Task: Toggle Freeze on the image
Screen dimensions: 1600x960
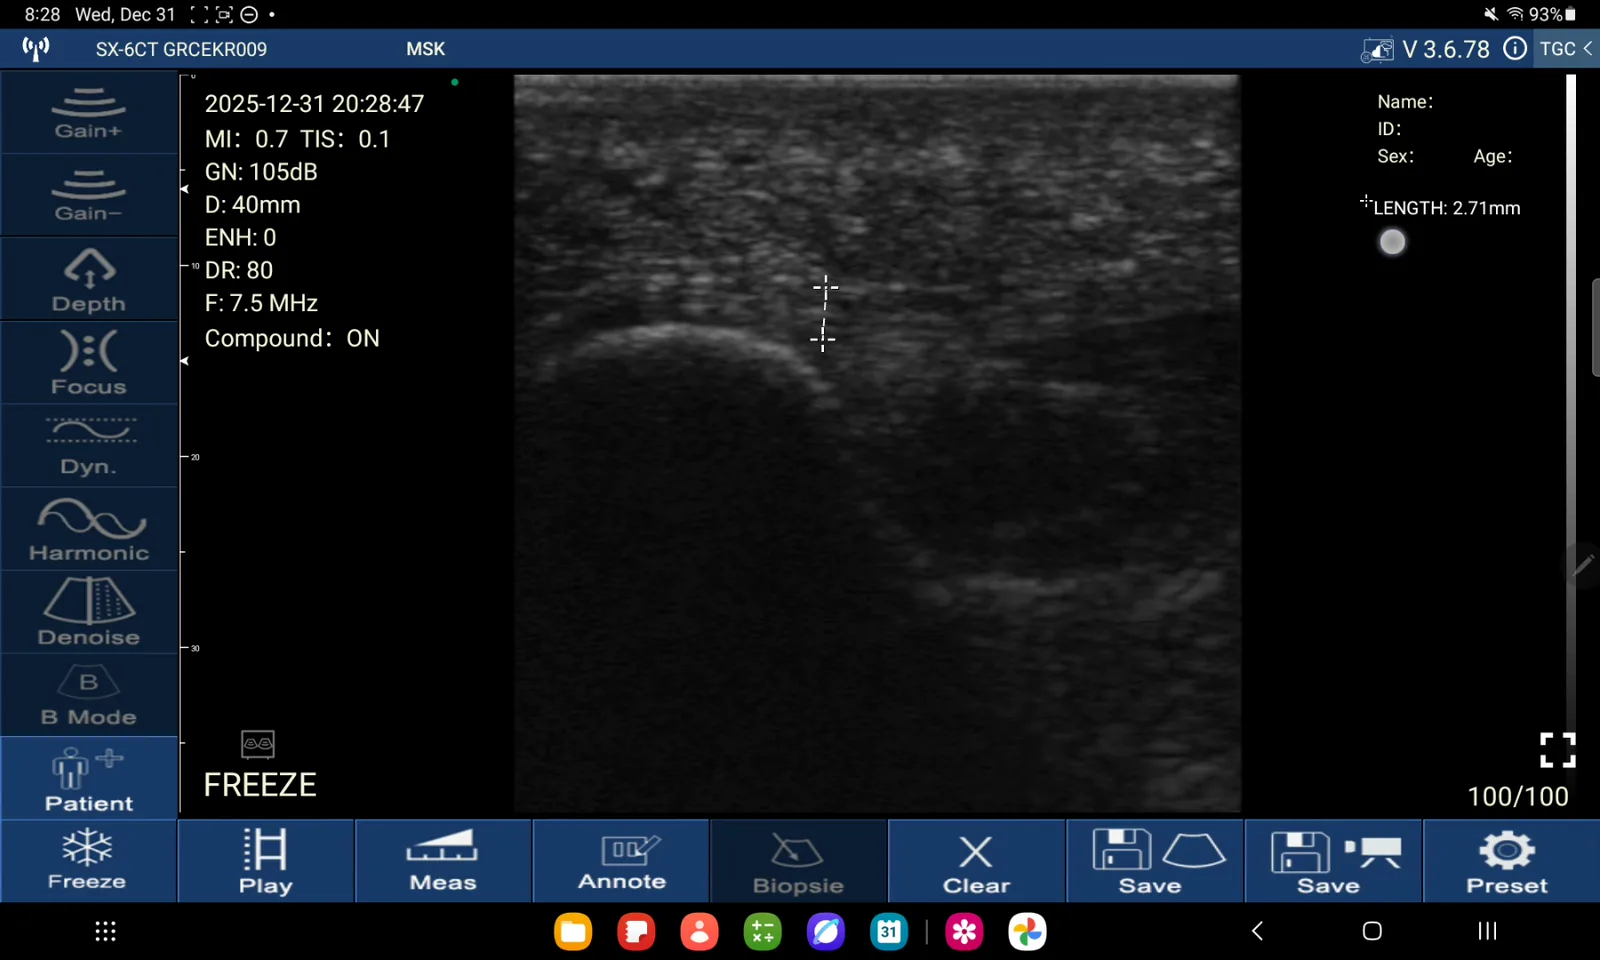Action: coord(88,861)
